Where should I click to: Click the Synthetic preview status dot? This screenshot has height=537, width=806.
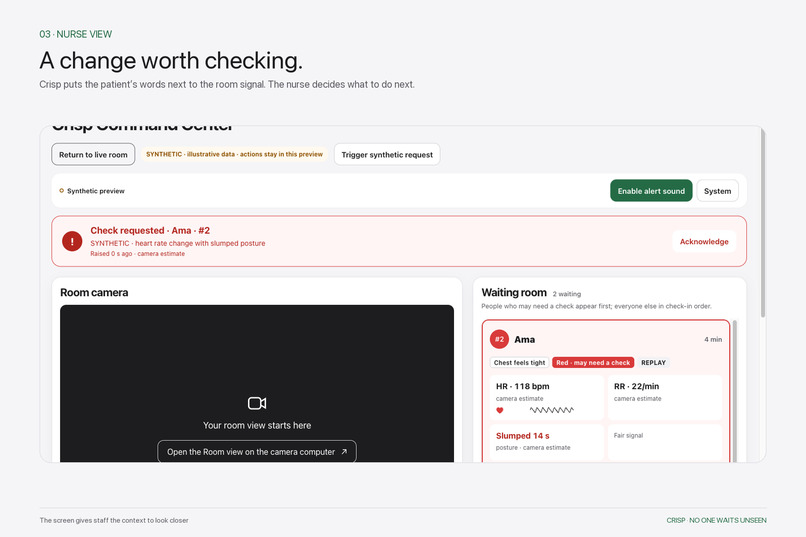pyautogui.click(x=62, y=191)
